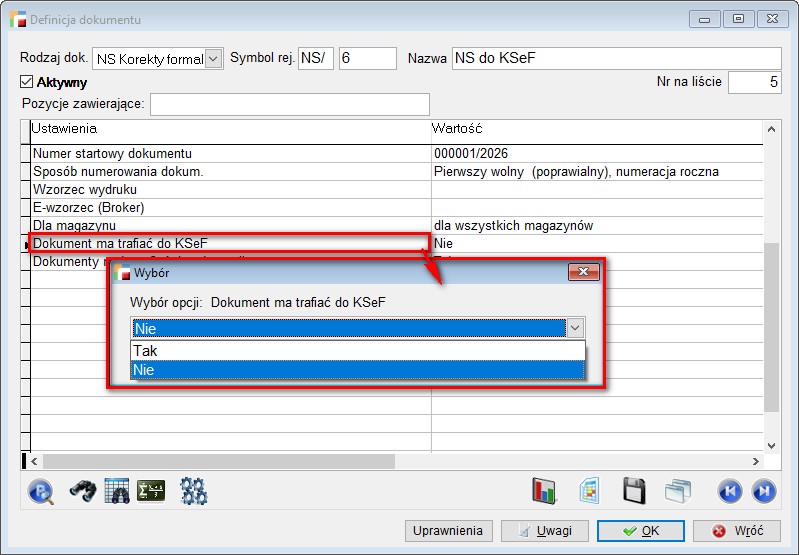Click the bar chart icon
The image size is (799, 555).
click(x=544, y=491)
